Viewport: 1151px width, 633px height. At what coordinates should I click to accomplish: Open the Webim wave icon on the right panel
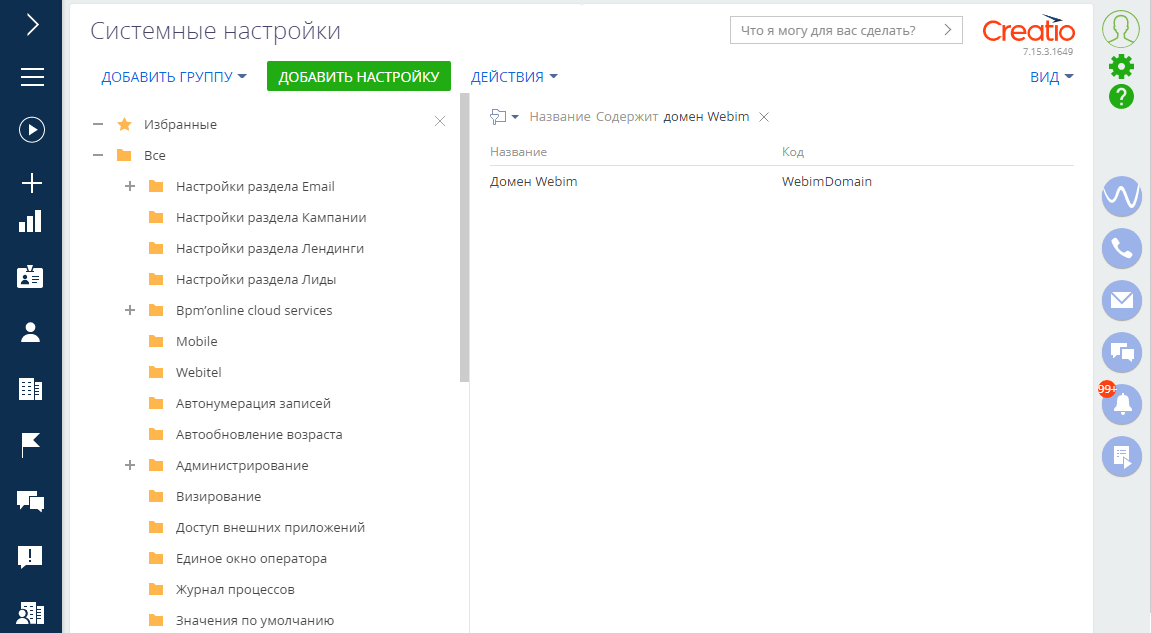[x=1121, y=196]
